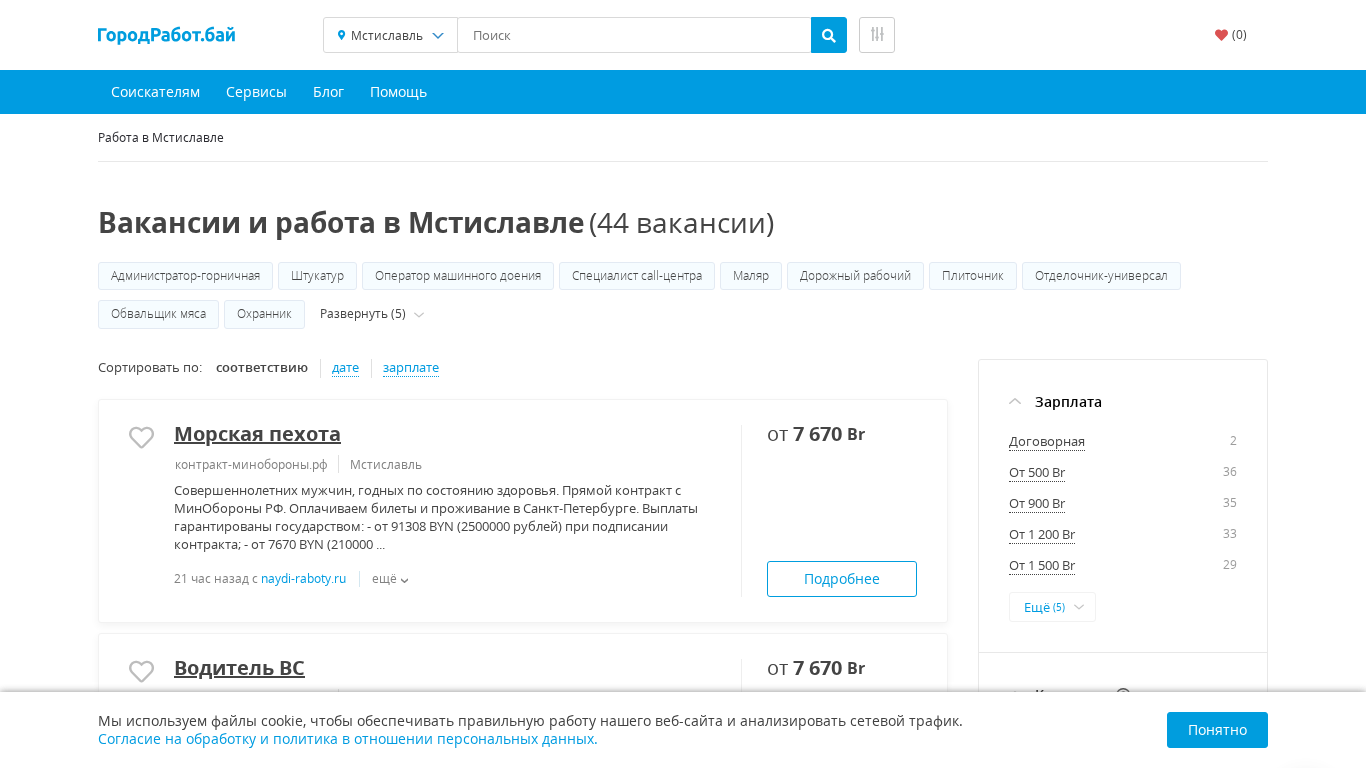Filter by Штукатур tag

[x=317, y=276]
